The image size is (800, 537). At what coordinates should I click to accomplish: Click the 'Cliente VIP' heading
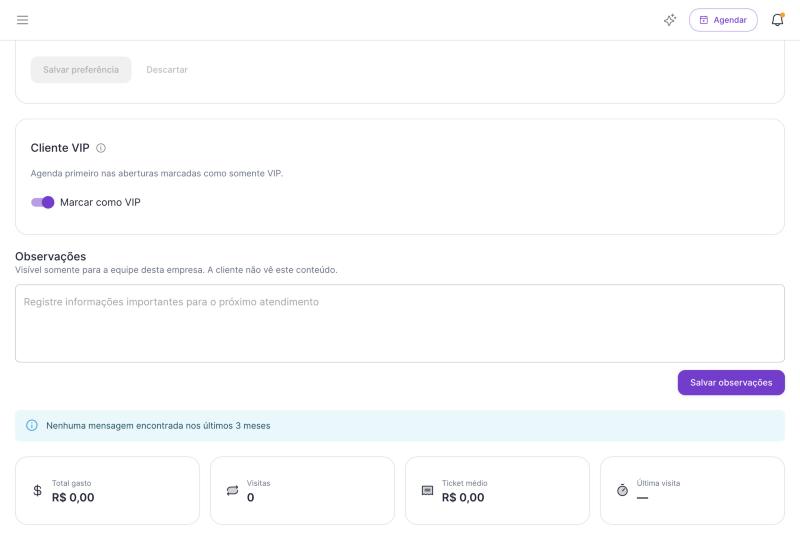click(60, 148)
